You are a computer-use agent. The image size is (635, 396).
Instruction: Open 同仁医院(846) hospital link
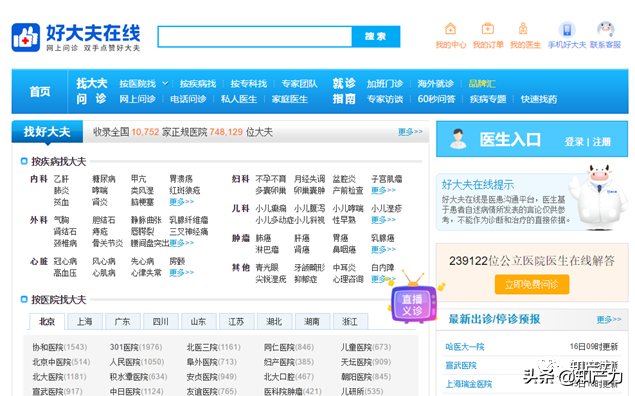(x=289, y=347)
